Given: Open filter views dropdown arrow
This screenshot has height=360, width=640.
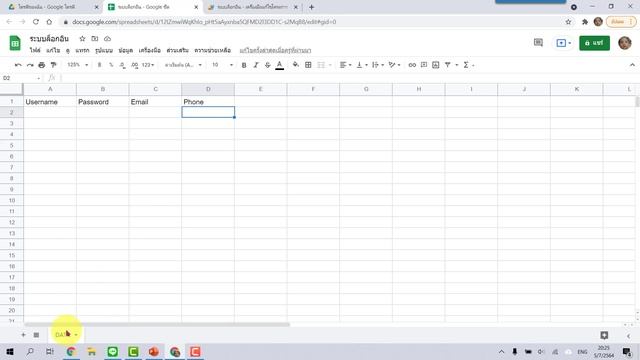Looking at the screenshot, I should coord(457,65).
